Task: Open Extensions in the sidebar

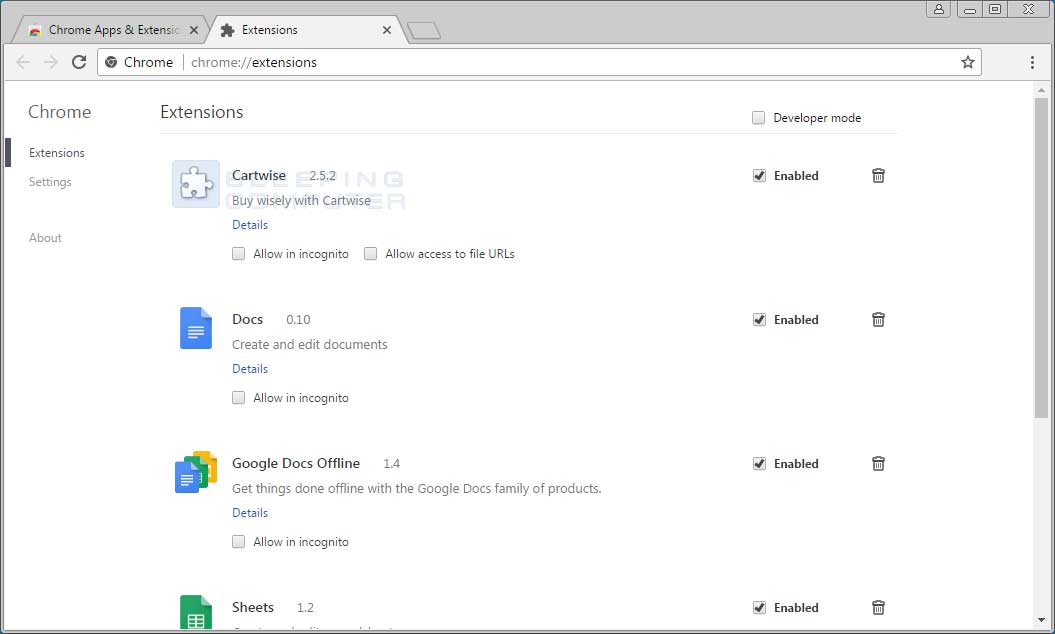Action: [57, 153]
